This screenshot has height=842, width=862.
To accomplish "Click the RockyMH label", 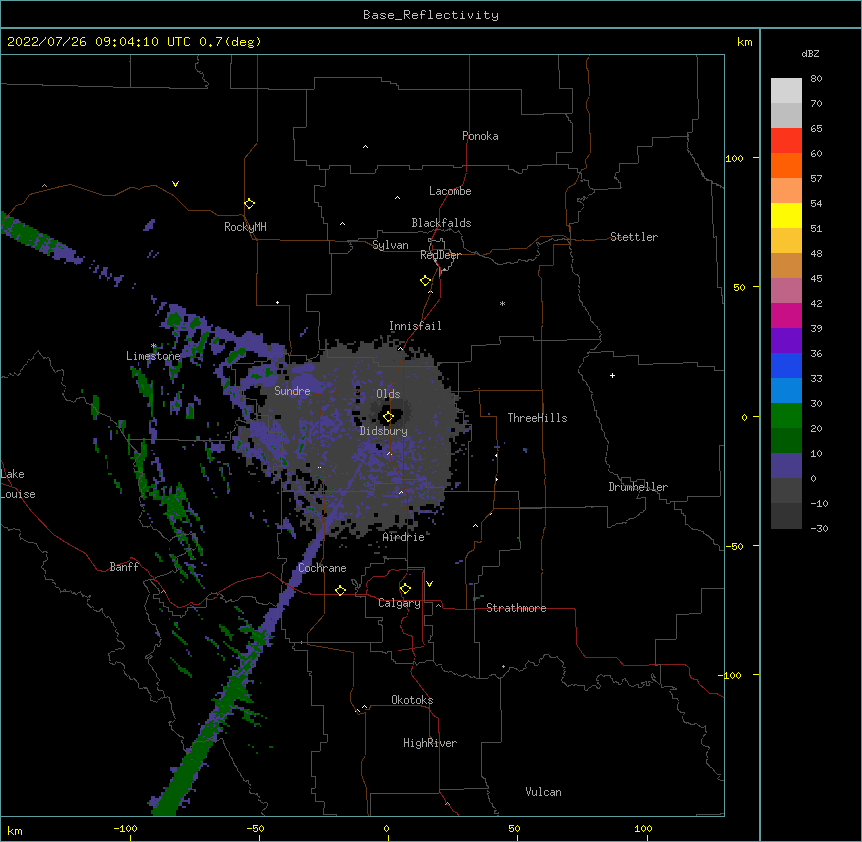I will [x=245, y=227].
